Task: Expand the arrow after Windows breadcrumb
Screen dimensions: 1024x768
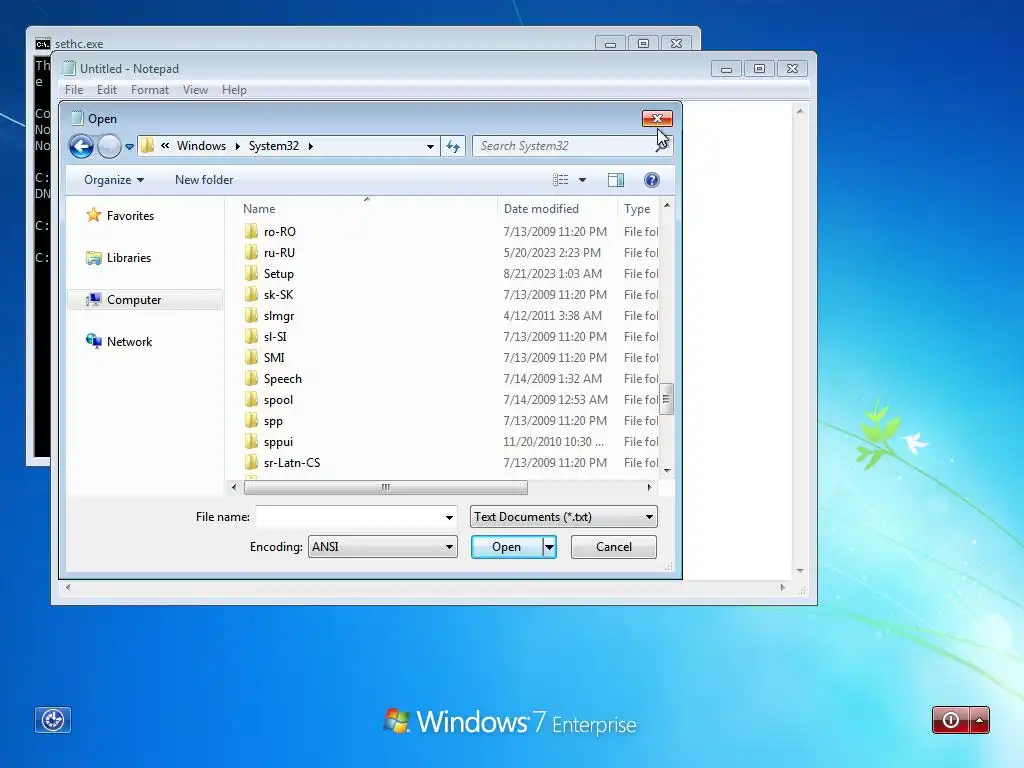Action: [238, 146]
